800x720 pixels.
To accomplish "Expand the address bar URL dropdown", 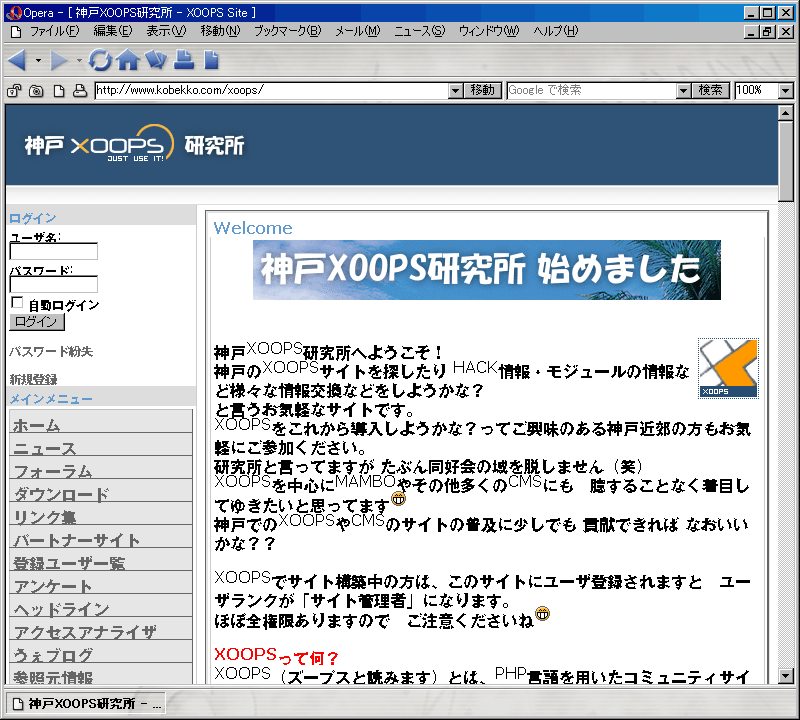I will point(456,91).
